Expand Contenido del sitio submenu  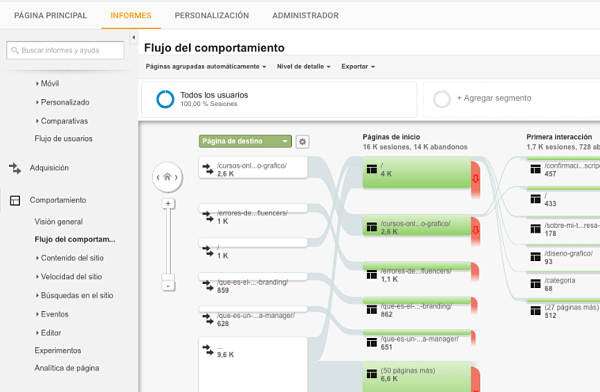coord(70,258)
